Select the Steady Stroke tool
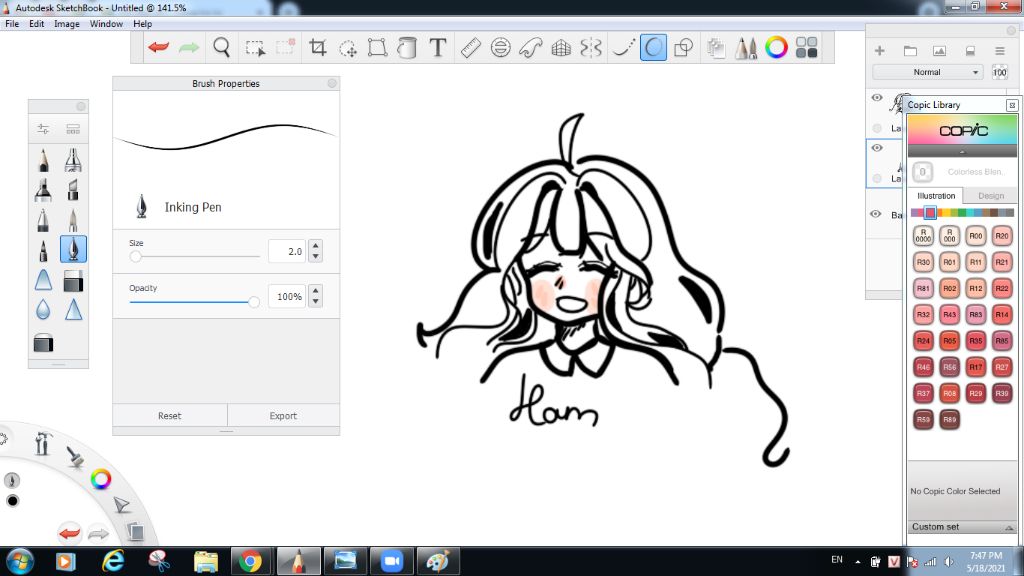Image resolution: width=1024 pixels, height=576 pixels. tap(623, 48)
